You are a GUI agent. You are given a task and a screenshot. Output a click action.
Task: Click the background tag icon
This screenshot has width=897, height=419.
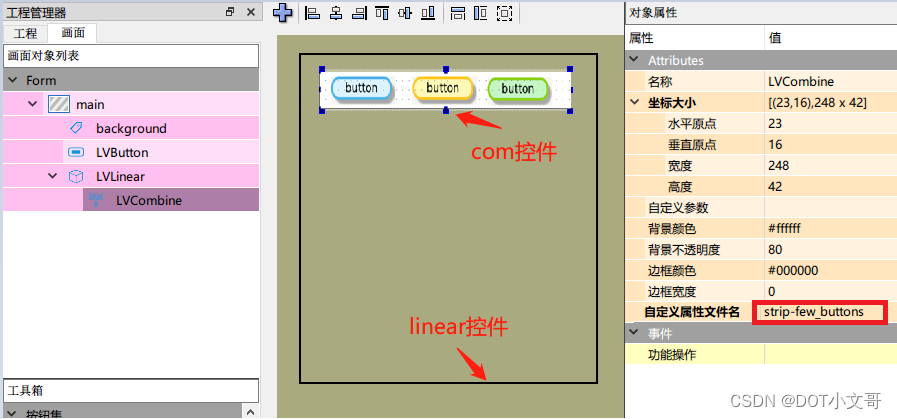75,128
